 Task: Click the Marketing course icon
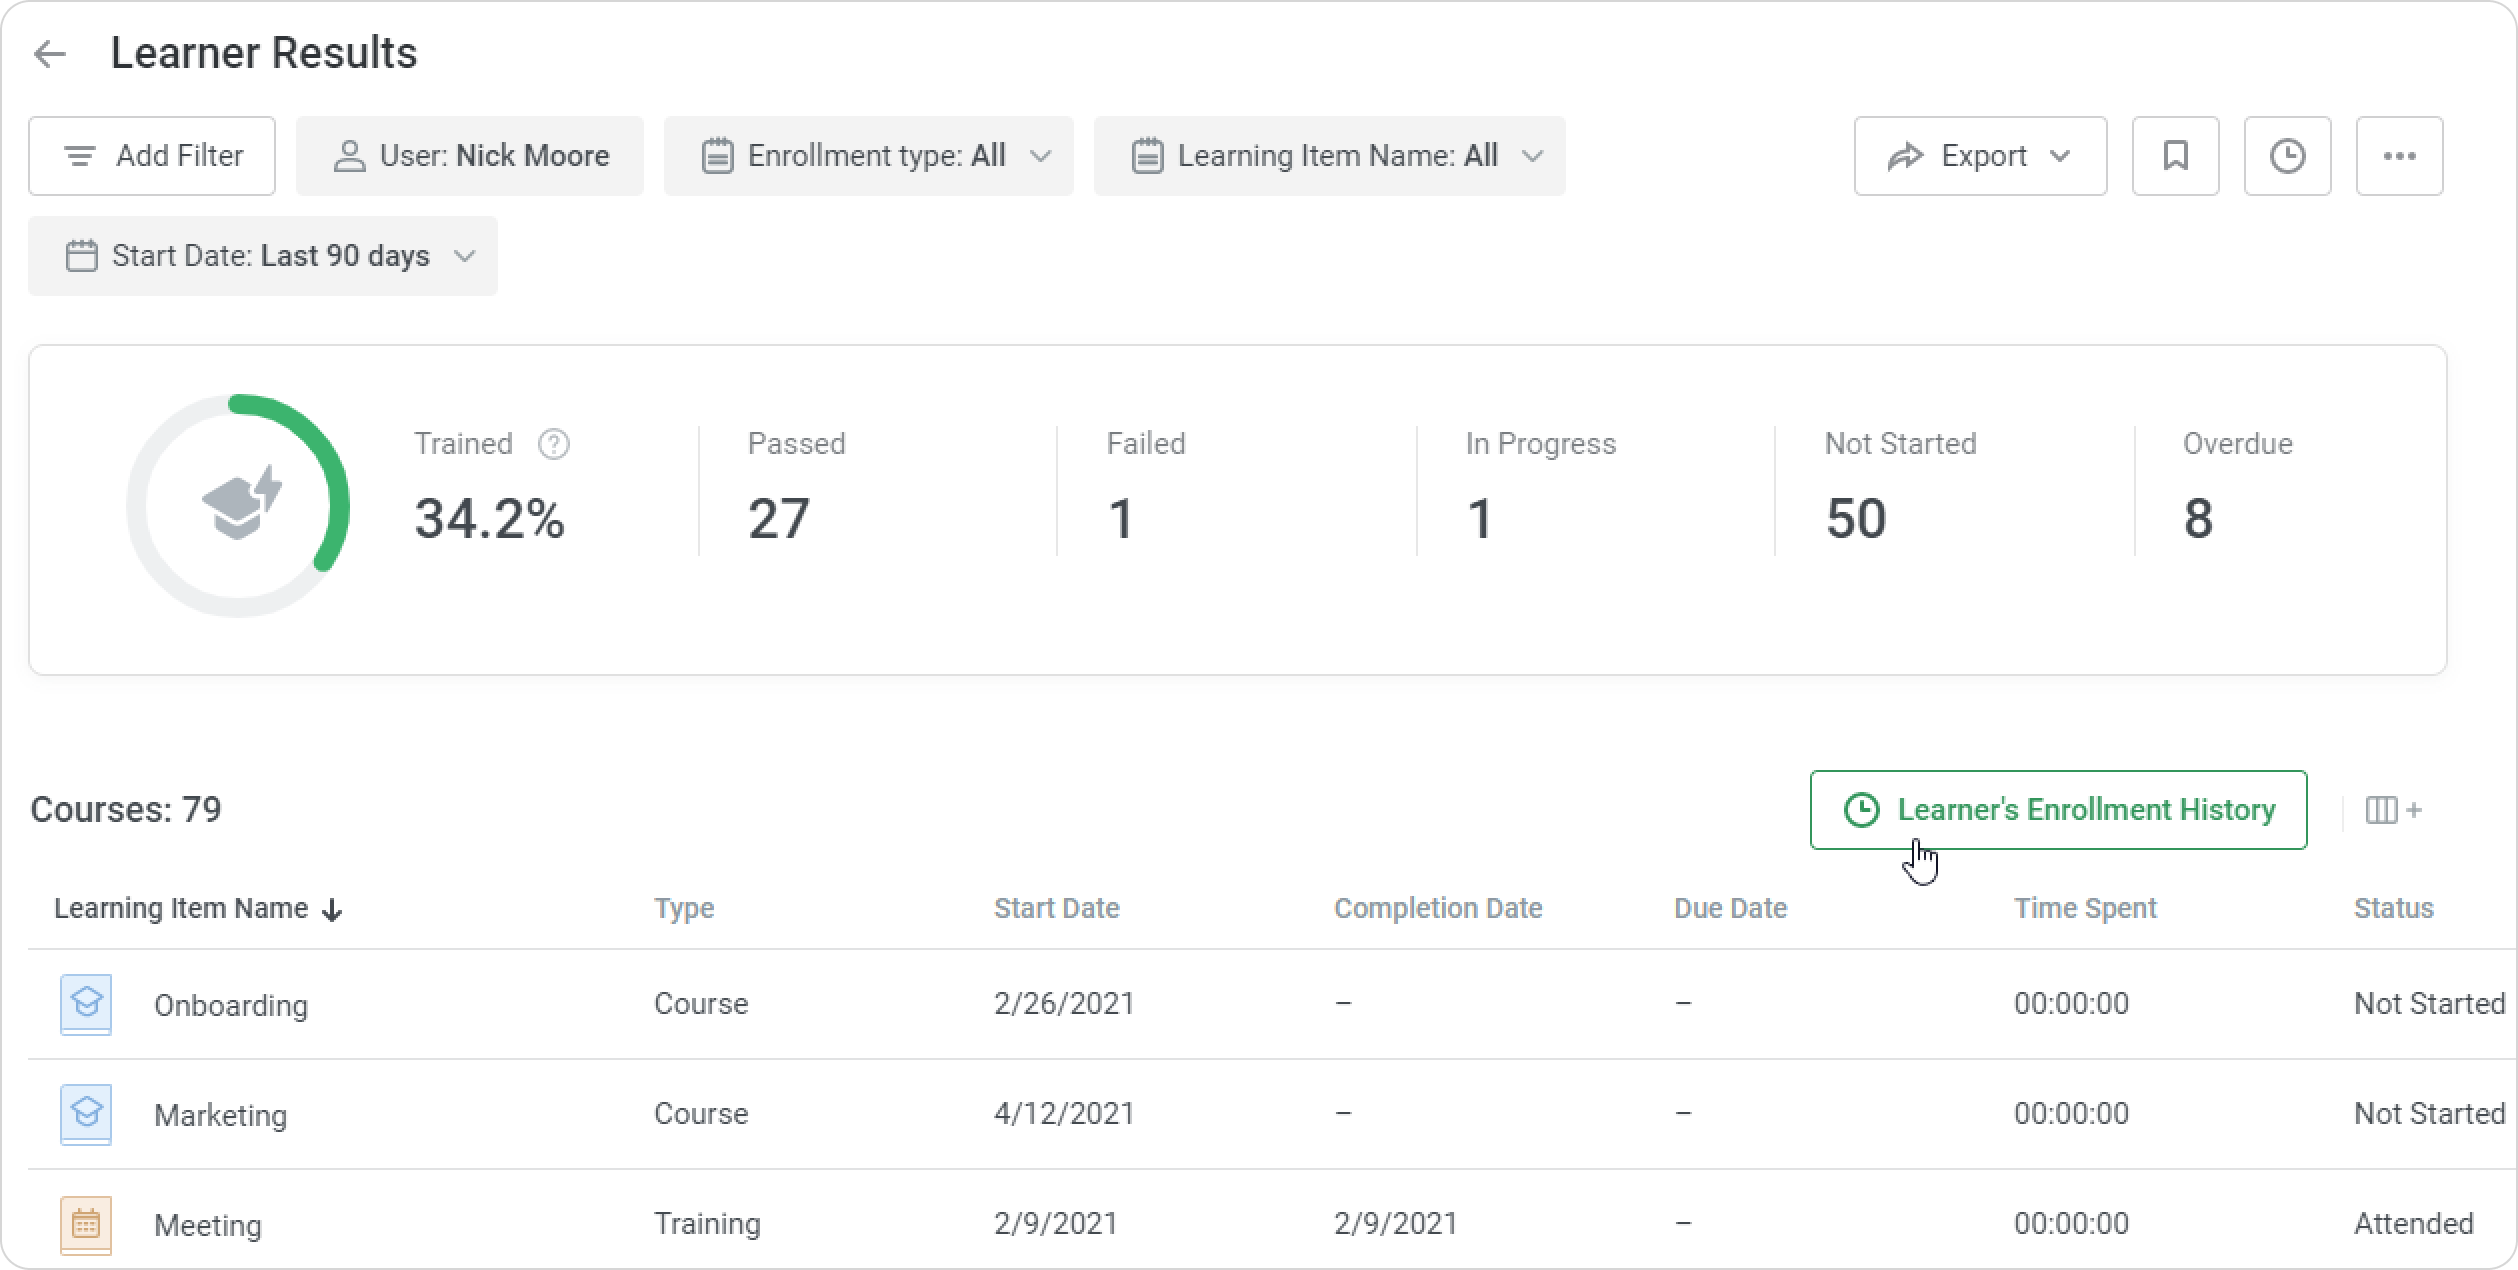pyautogui.click(x=86, y=1114)
